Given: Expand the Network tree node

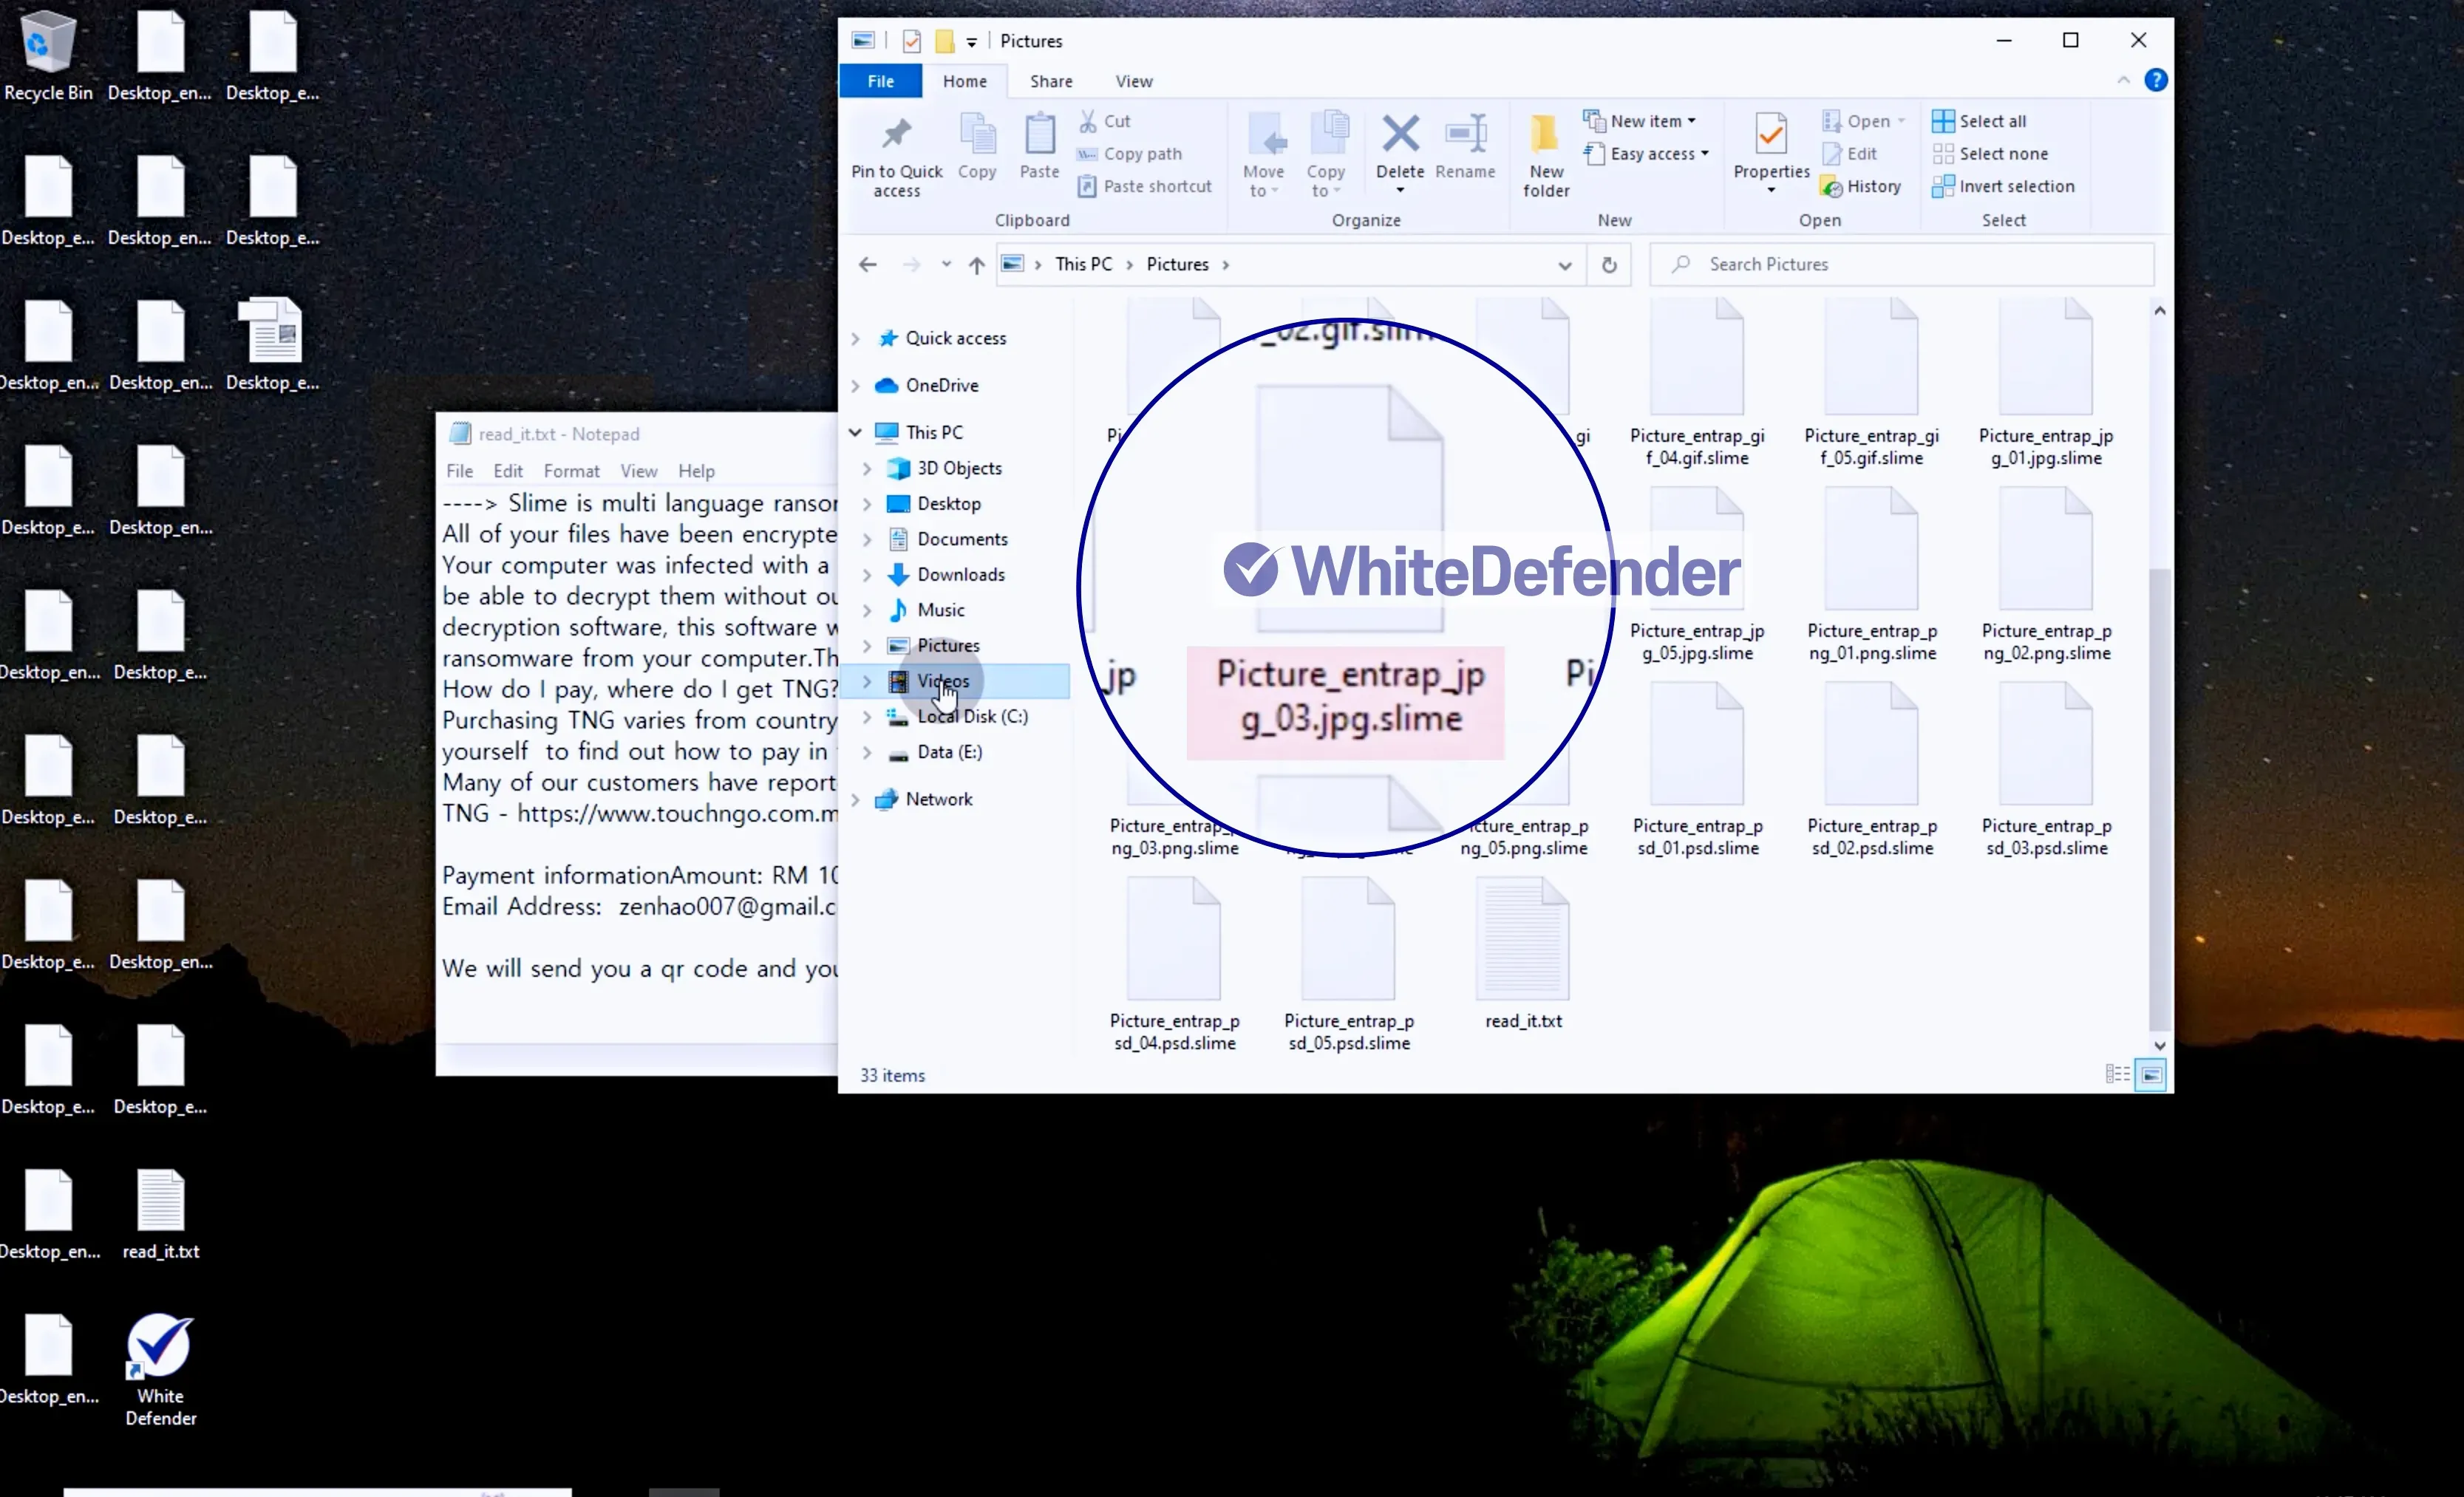Looking at the screenshot, I should pyautogui.click(x=855, y=799).
